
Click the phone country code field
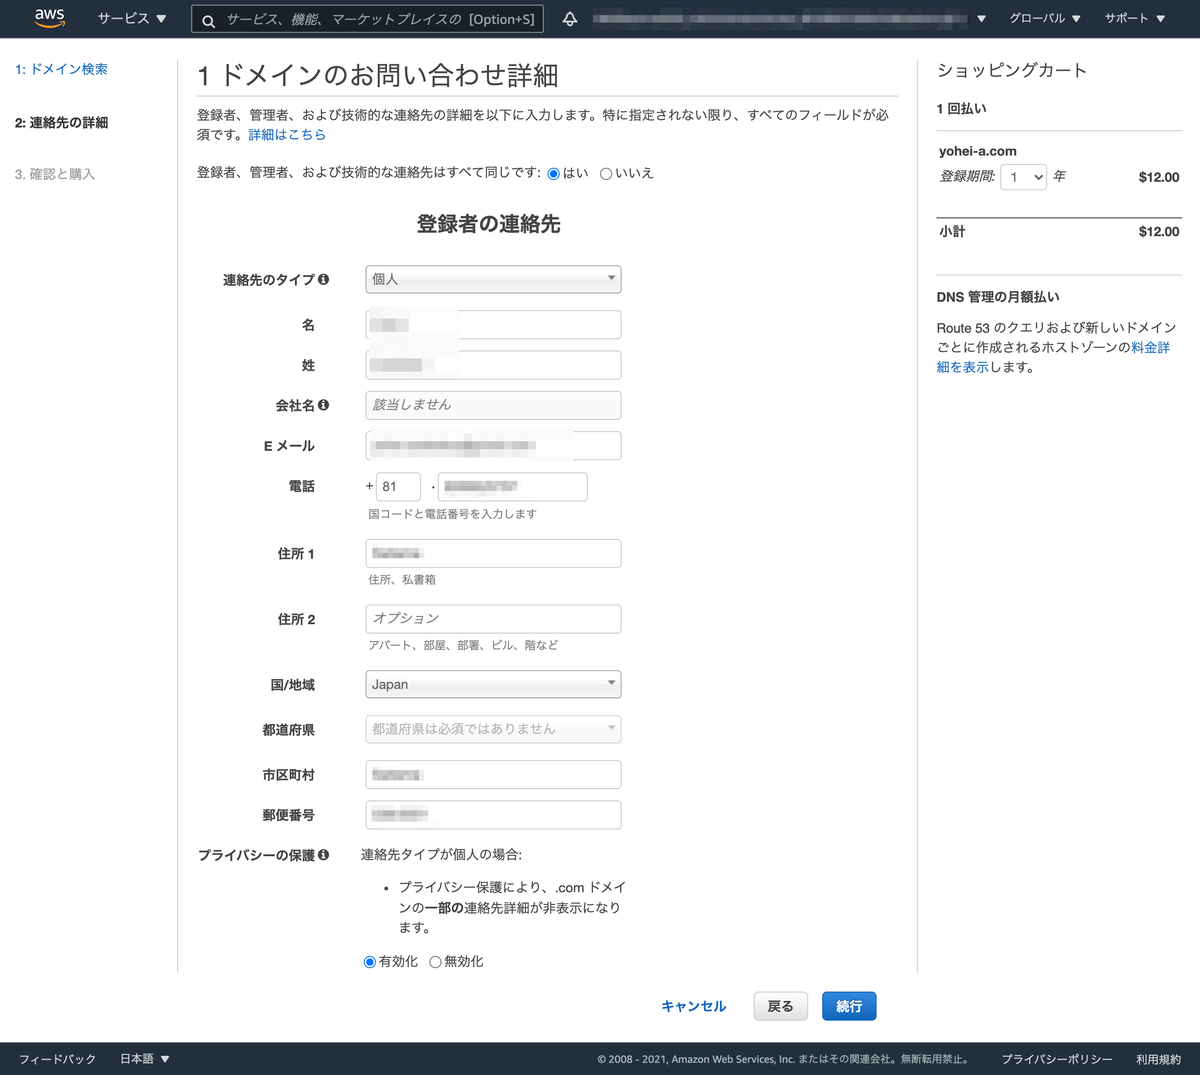click(x=398, y=486)
